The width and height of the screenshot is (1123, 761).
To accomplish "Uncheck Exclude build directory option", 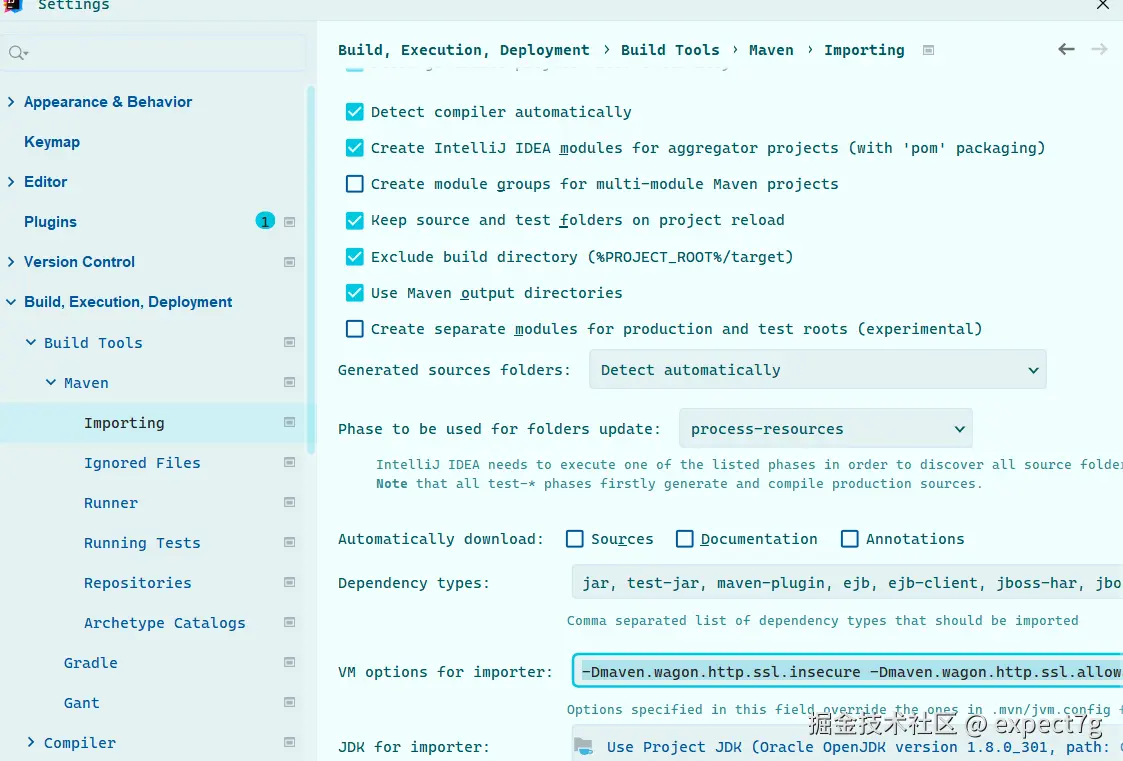I will click(x=355, y=256).
